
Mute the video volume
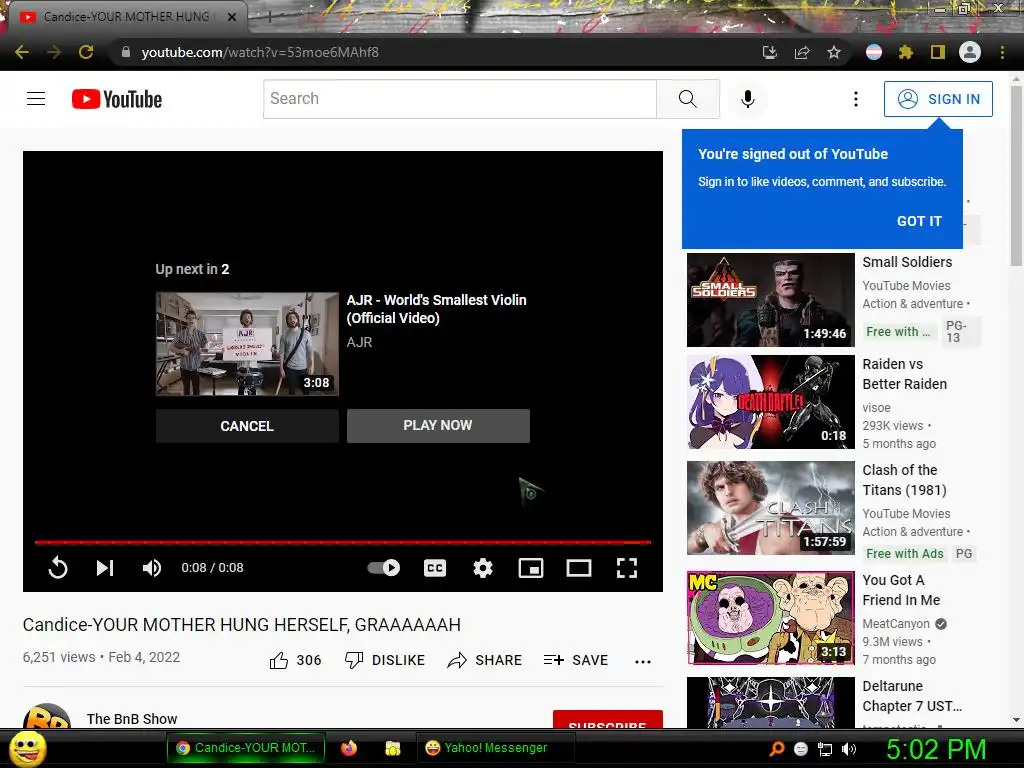(152, 568)
